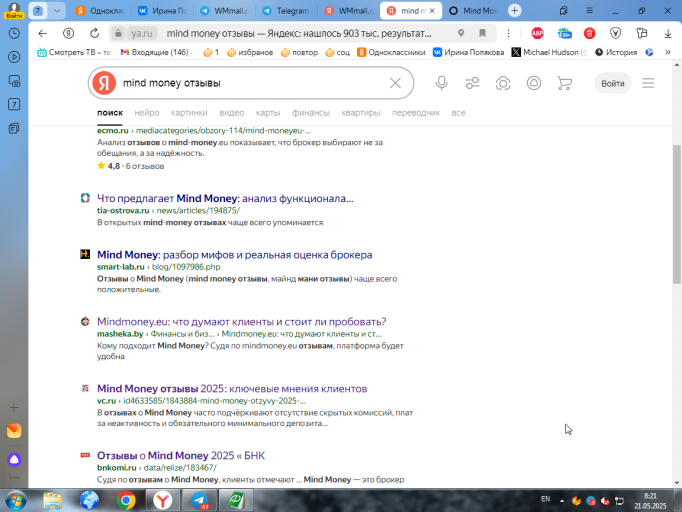Clear the search query with the X
This screenshot has height=512, width=682.
tap(395, 83)
